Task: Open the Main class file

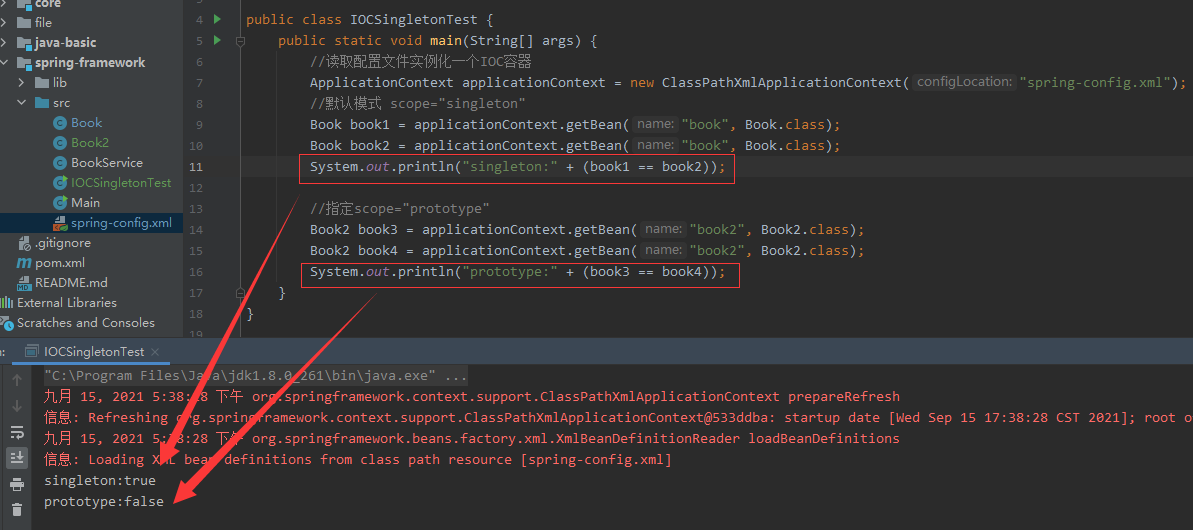Action: click(x=86, y=202)
